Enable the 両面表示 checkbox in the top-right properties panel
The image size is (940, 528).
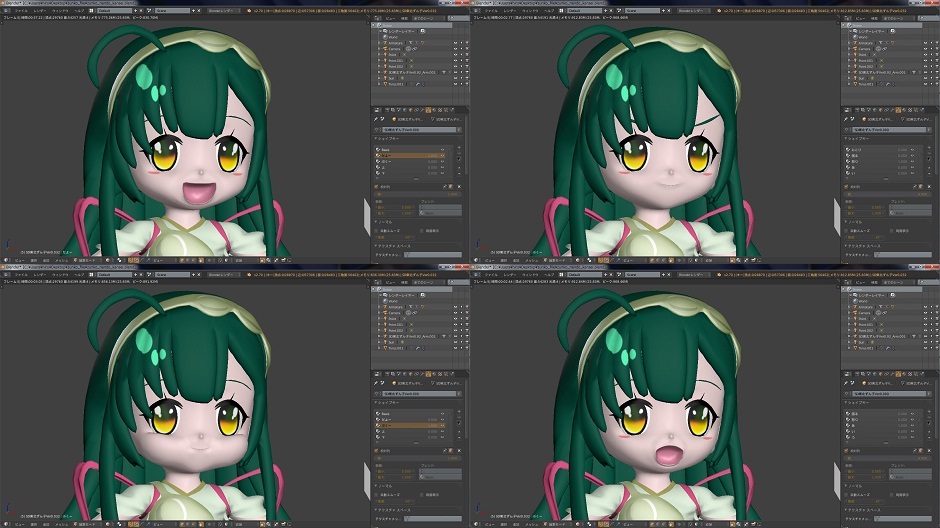coord(891,231)
